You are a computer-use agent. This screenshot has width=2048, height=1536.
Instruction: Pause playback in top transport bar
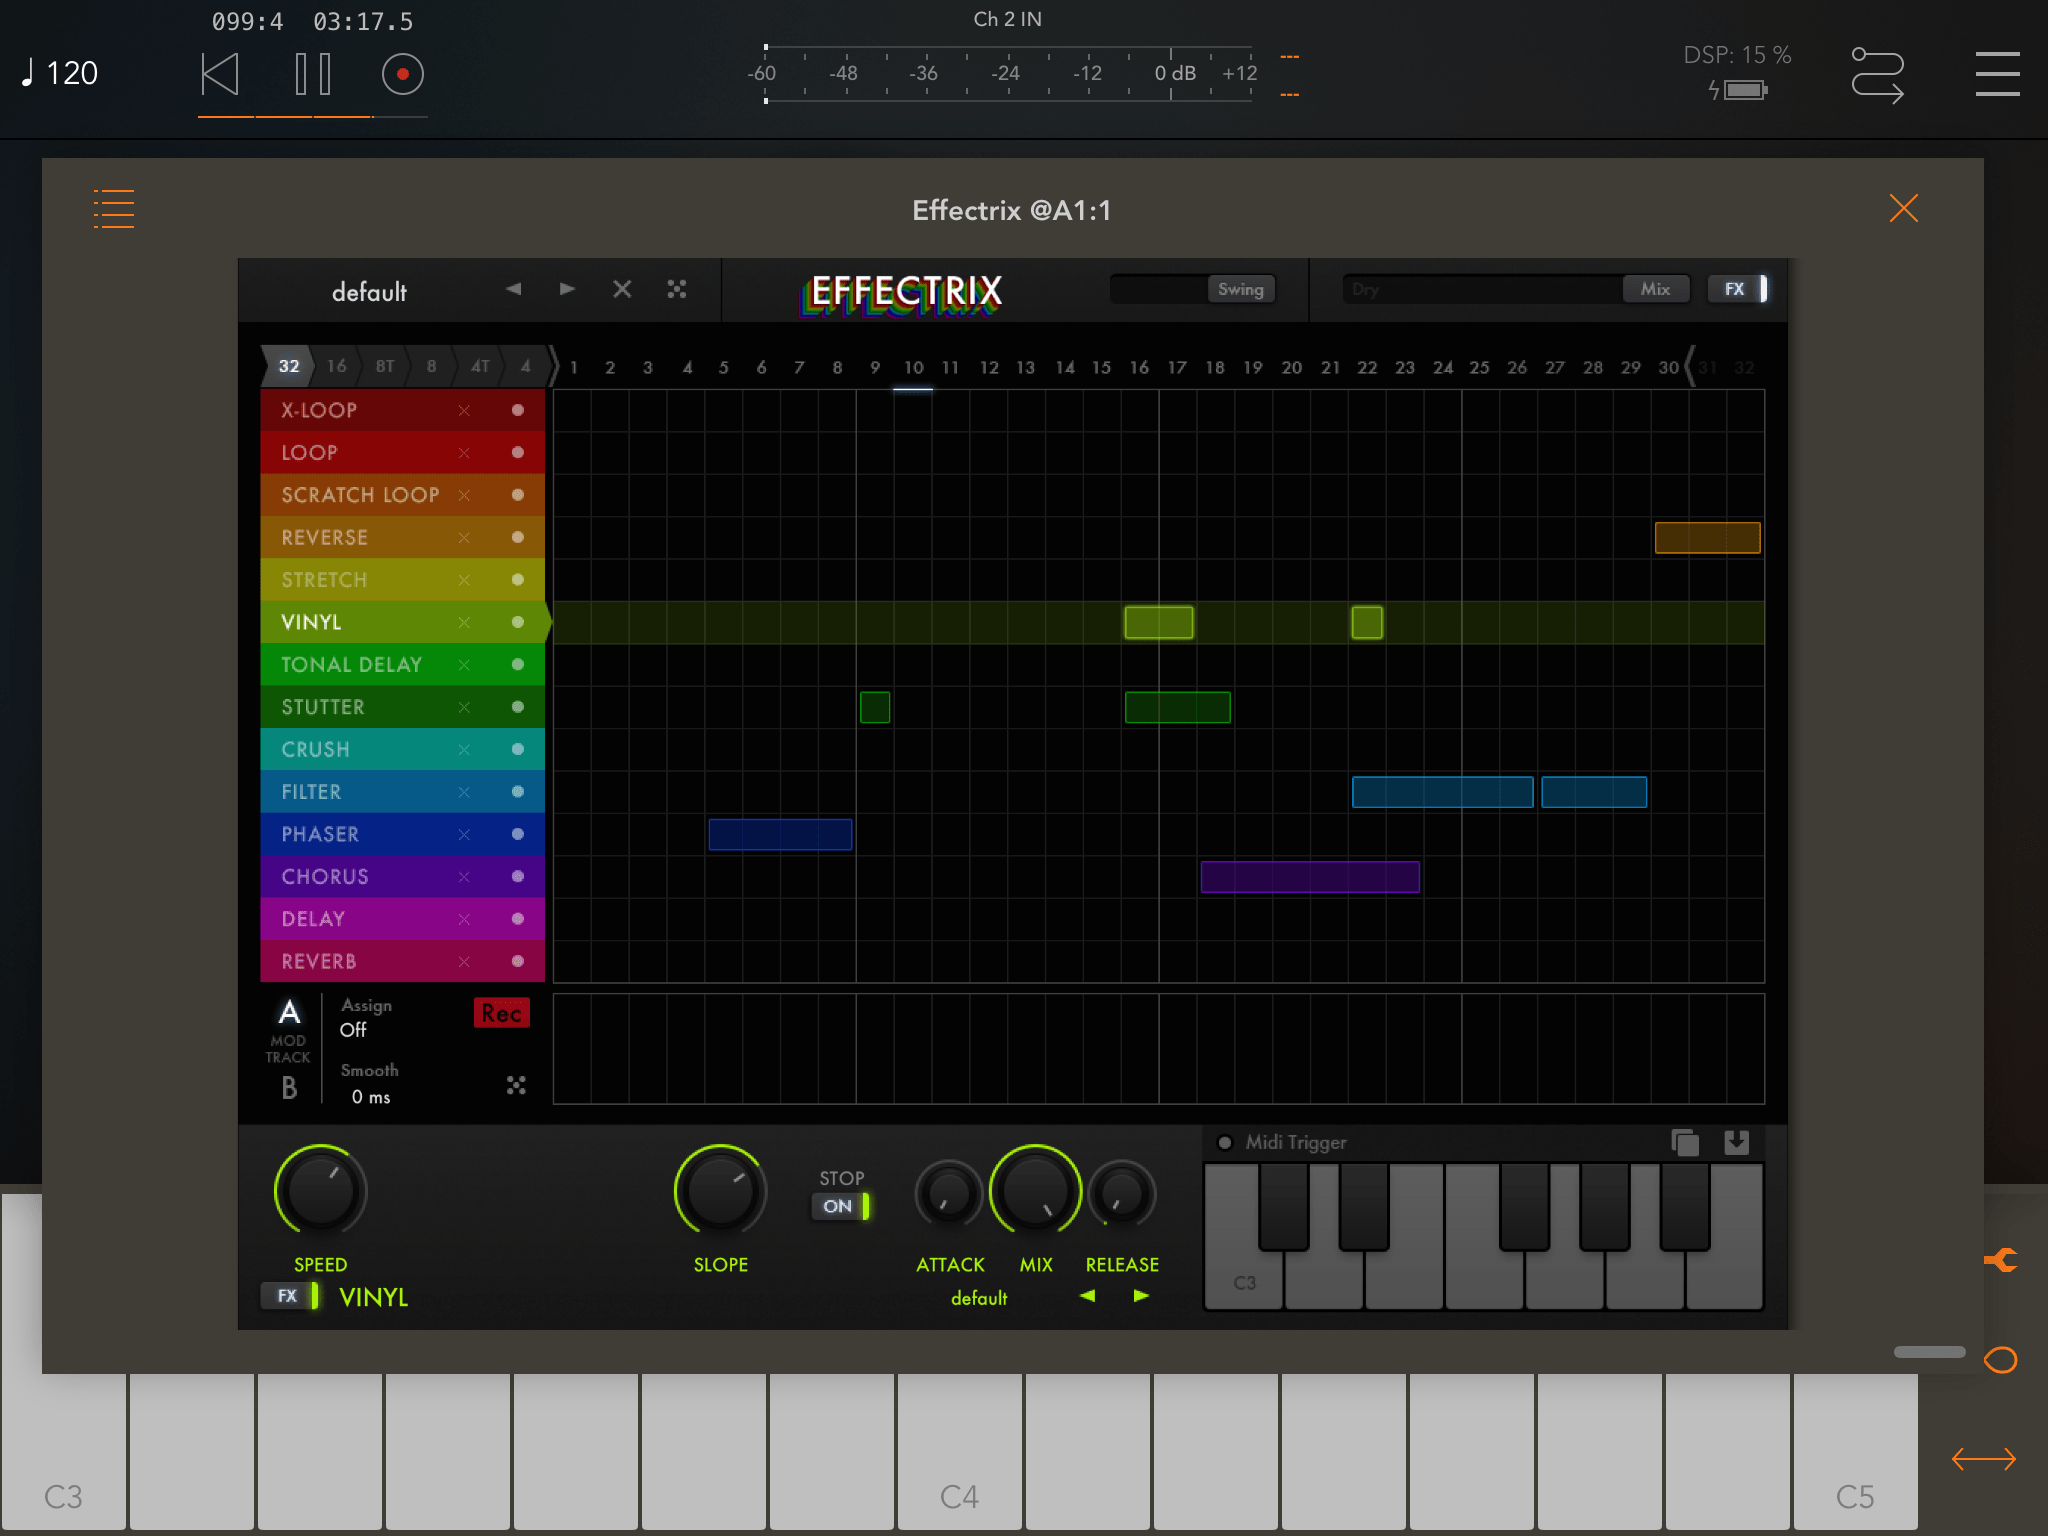312,74
